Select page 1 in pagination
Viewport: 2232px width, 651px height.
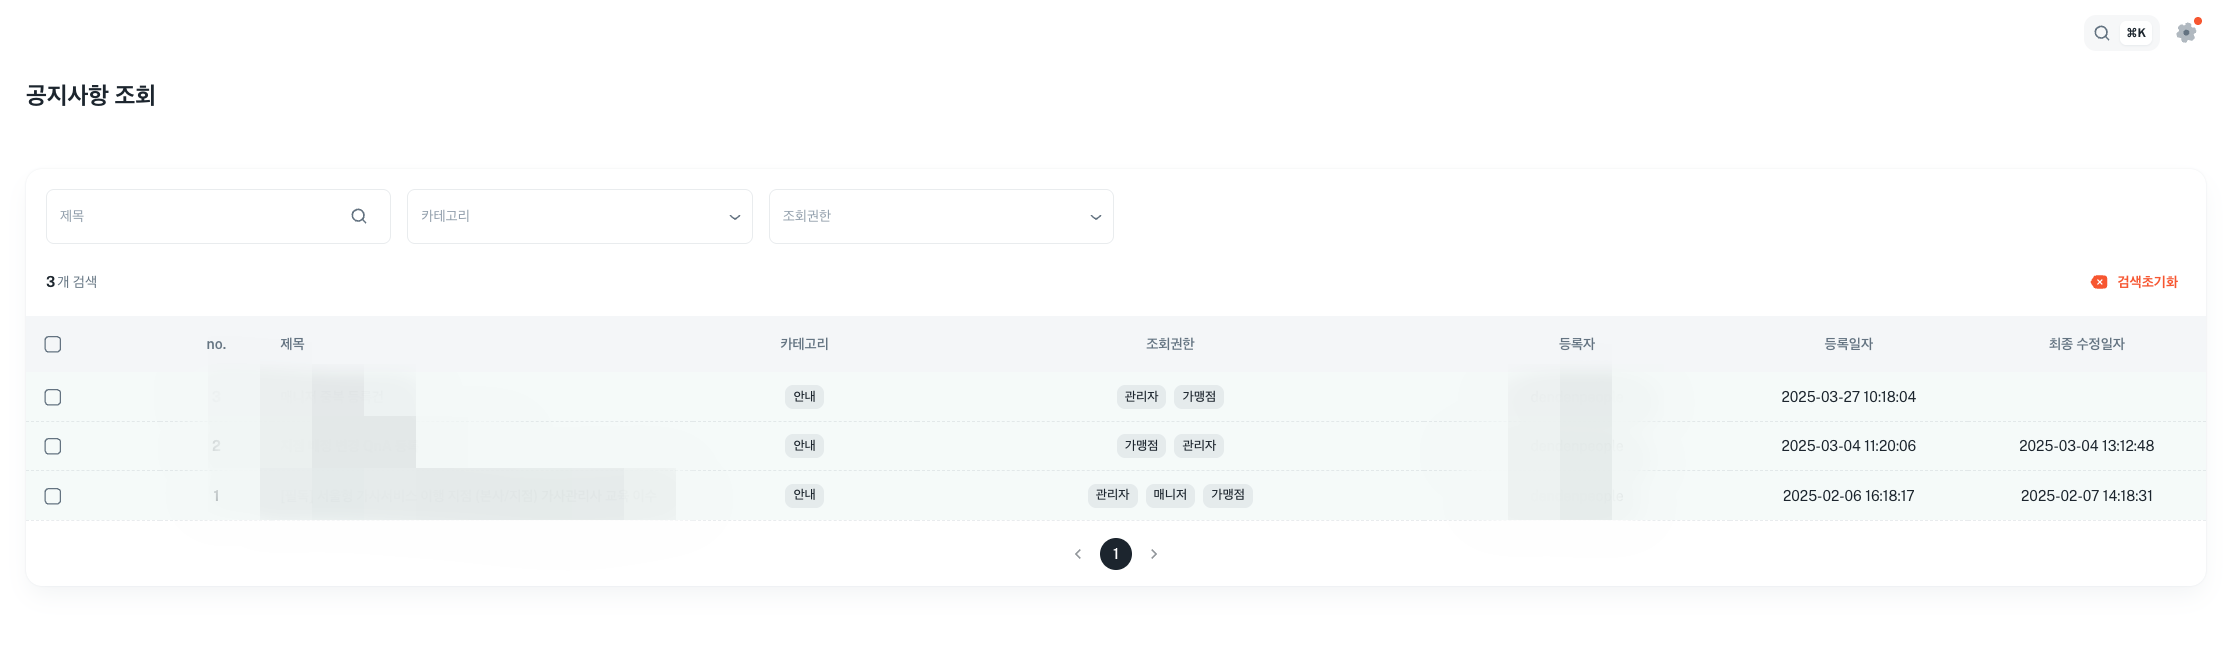(x=1116, y=554)
